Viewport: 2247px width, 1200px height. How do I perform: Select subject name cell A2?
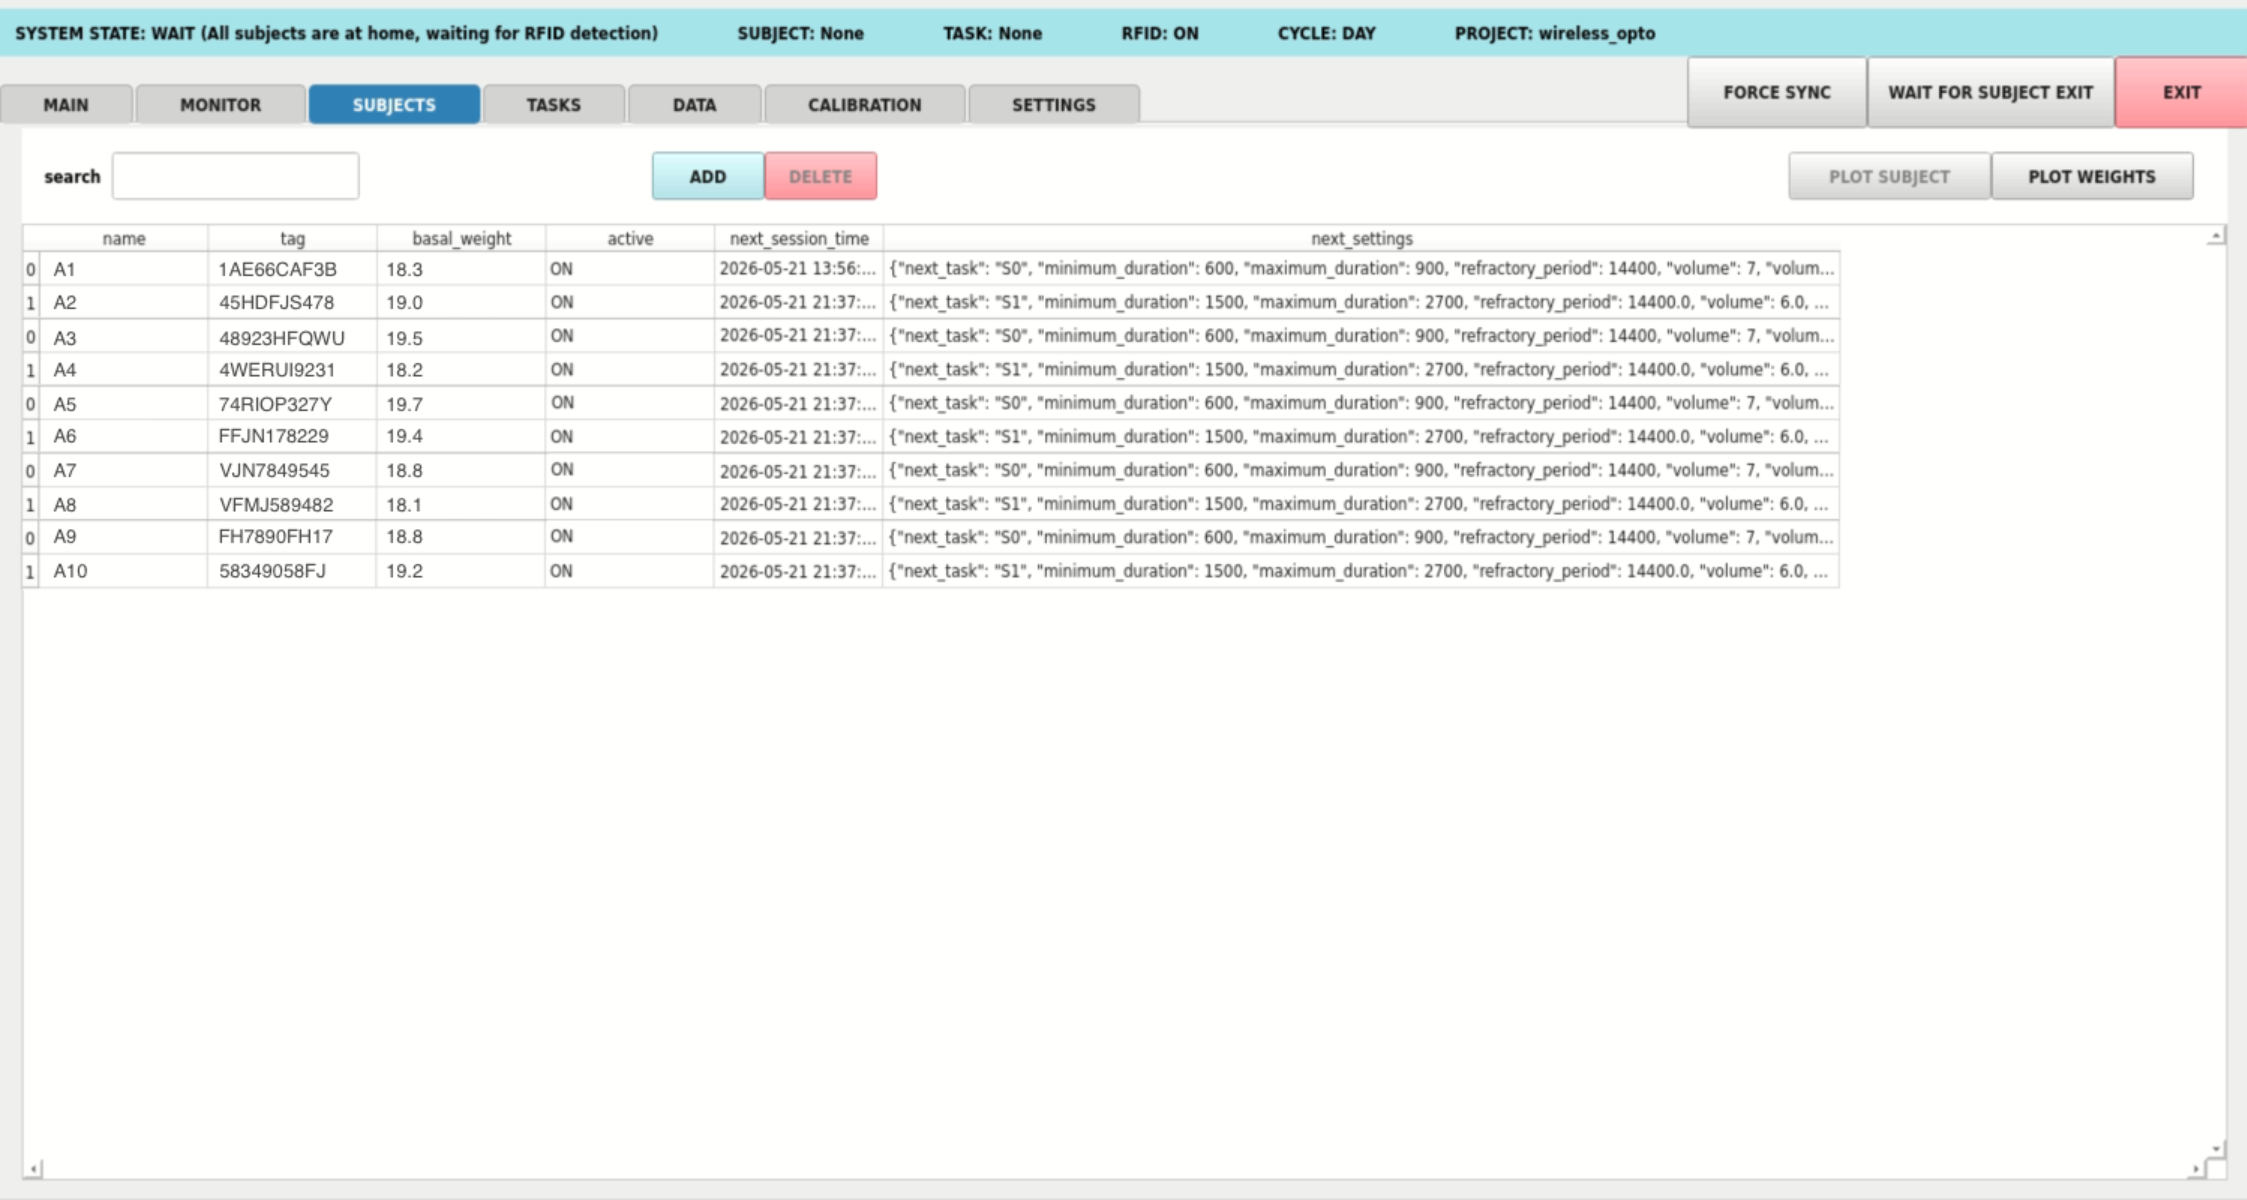pos(123,302)
